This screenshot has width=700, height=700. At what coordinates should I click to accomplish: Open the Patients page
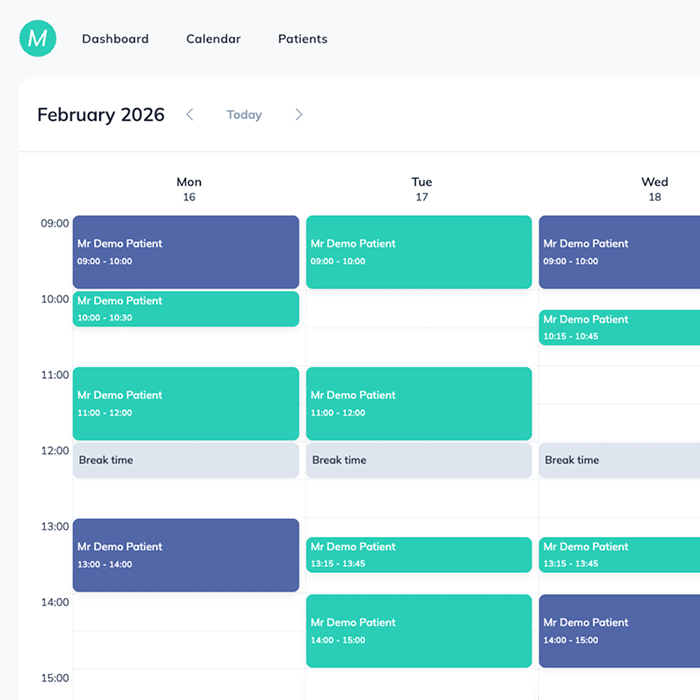pos(302,39)
